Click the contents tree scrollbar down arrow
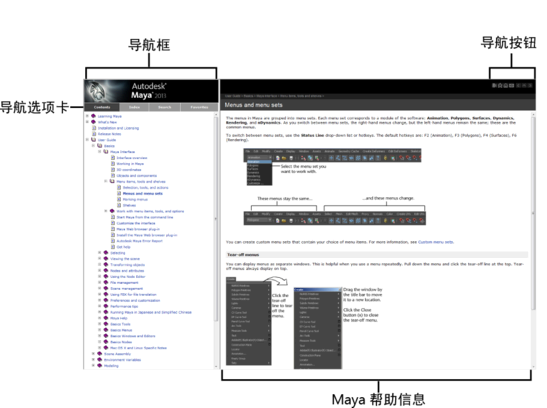Screen dimensions: 547x408 pyautogui.click(x=216, y=367)
